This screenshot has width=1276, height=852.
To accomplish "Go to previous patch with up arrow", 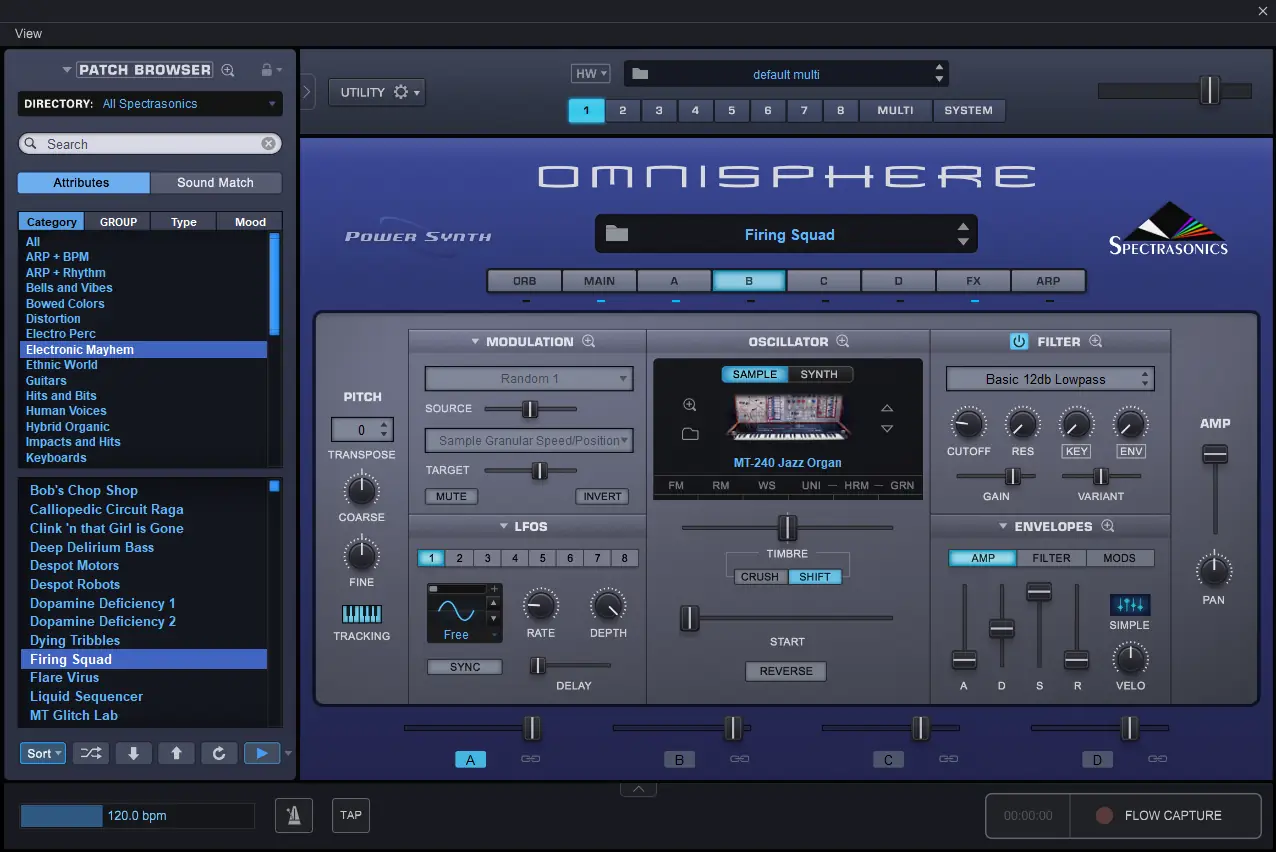I will tap(176, 753).
